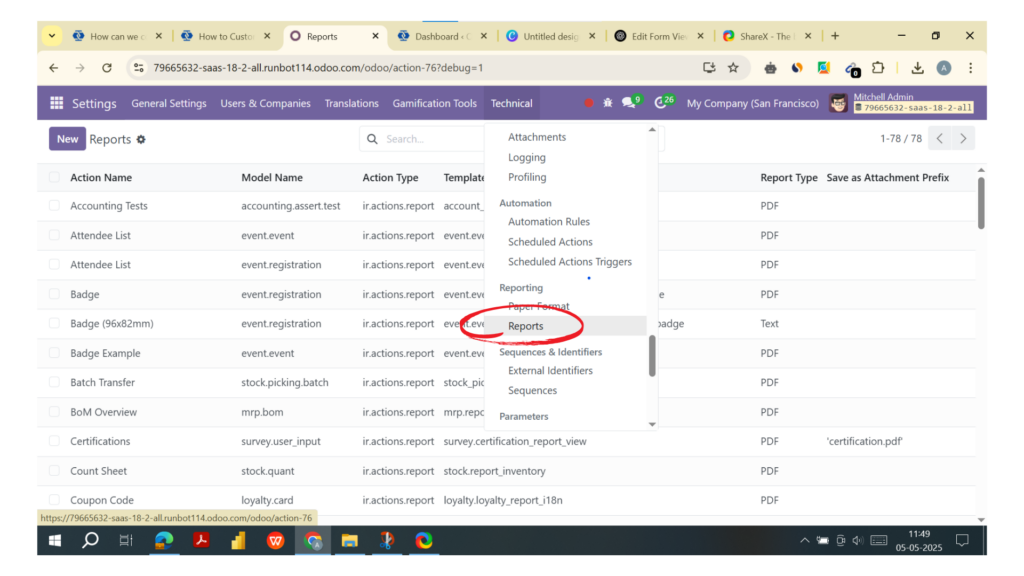Select the checkbox next to Accounting Tests
1024x576 pixels.
tap(54, 206)
